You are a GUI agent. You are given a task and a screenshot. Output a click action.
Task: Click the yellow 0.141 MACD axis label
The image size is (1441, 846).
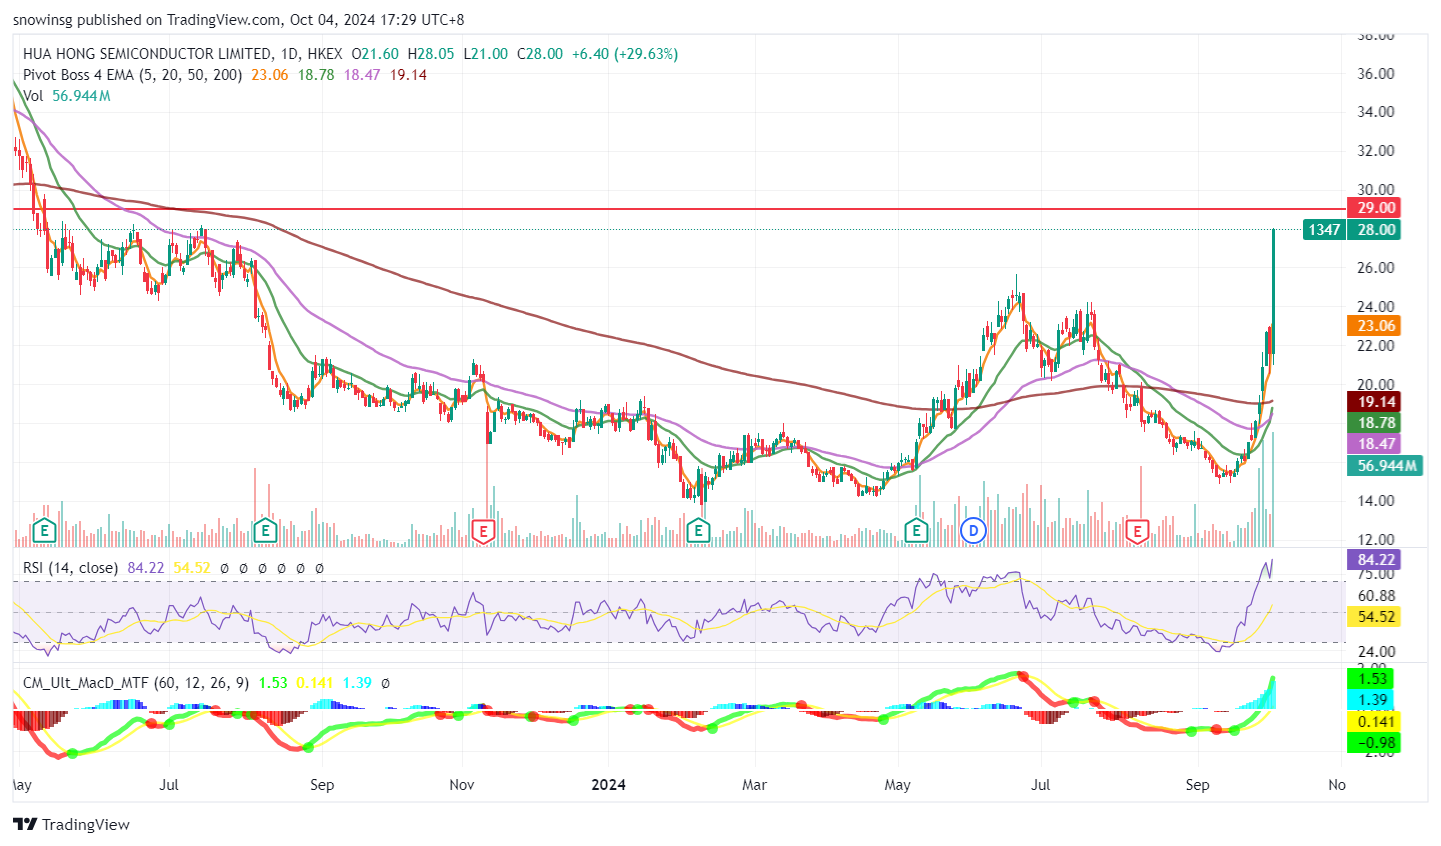click(x=1374, y=722)
